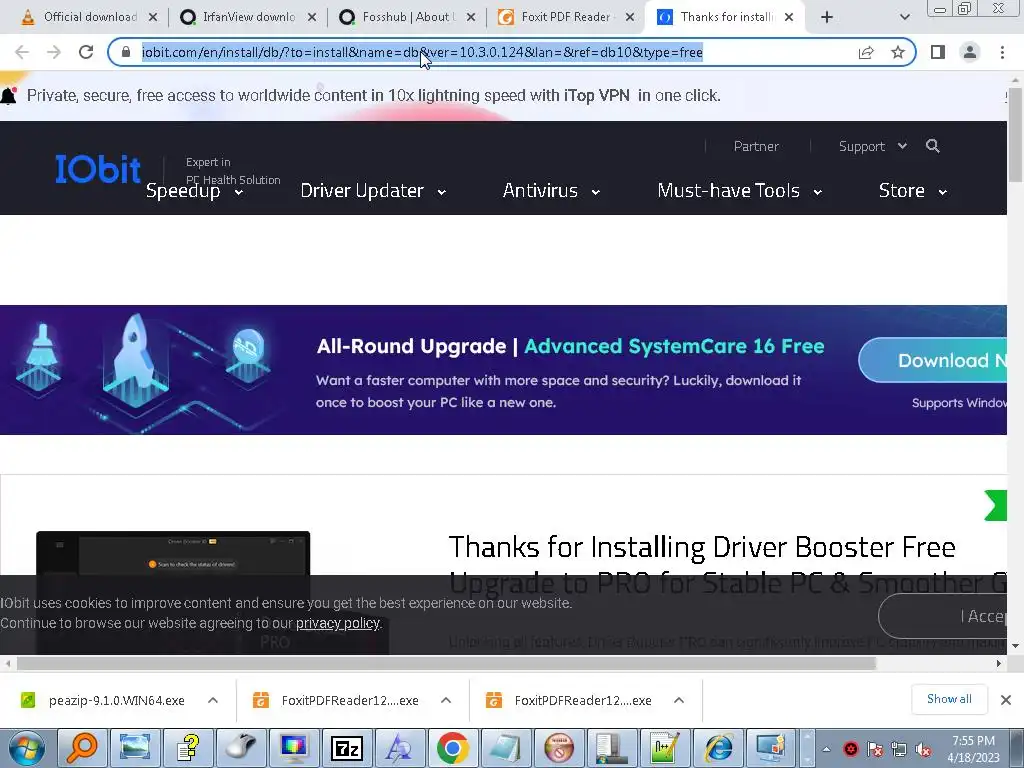Image resolution: width=1024 pixels, height=768 pixels.
Task: Click the IObit site search magnifier
Action: click(933, 146)
